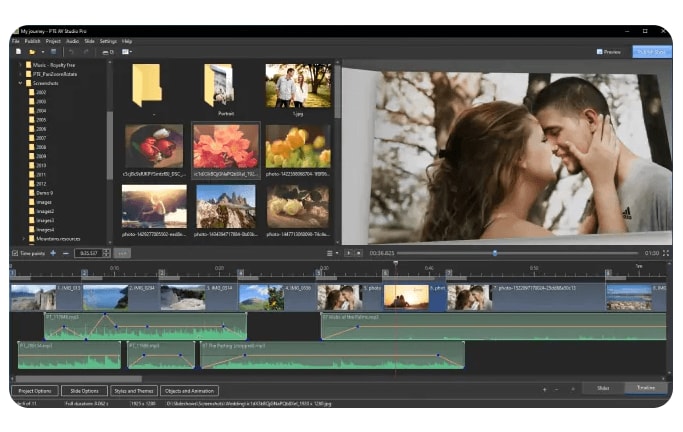
Task: Click the remove time point minus icon
Action: tap(66, 253)
